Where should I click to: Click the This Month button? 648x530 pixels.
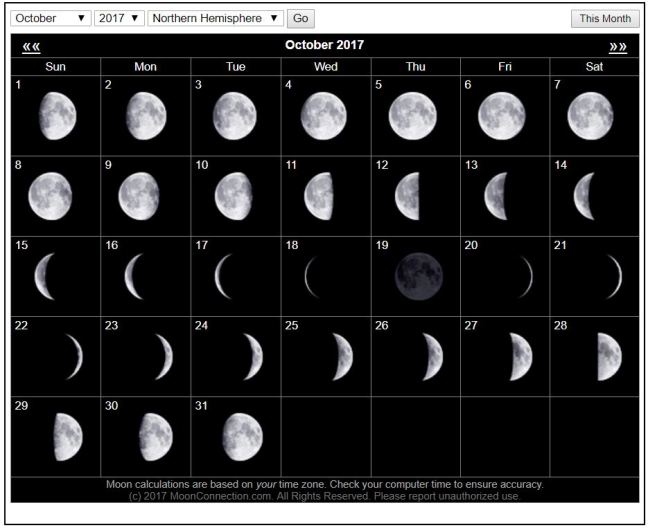coord(605,18)
